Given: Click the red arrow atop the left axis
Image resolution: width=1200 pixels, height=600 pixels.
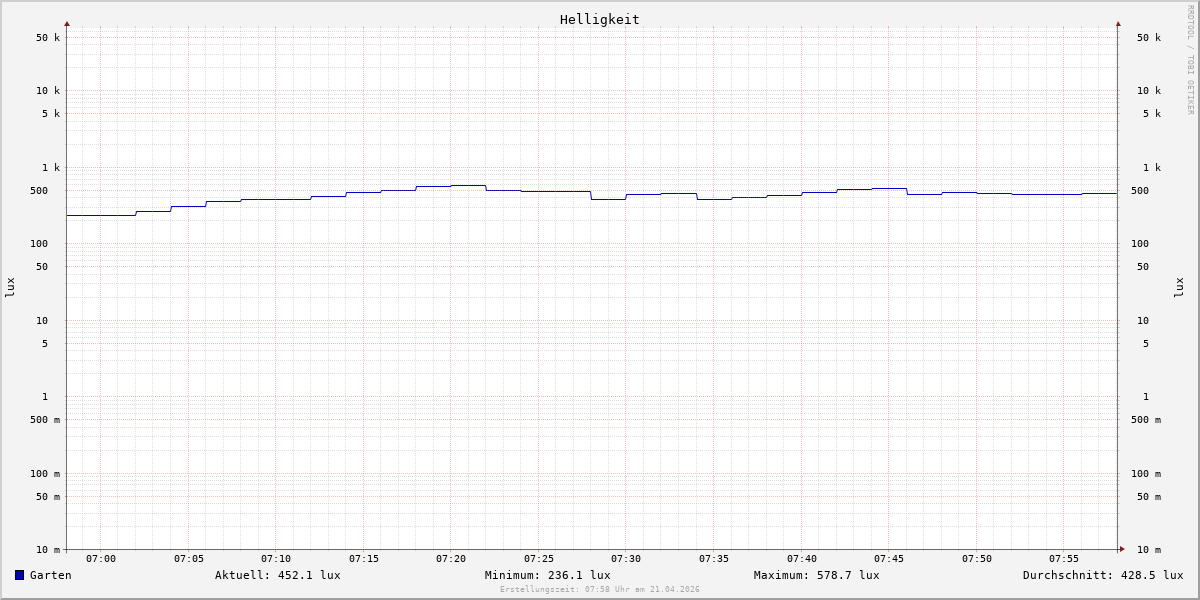Looking at the screenshot, I should tap(67, 23).
